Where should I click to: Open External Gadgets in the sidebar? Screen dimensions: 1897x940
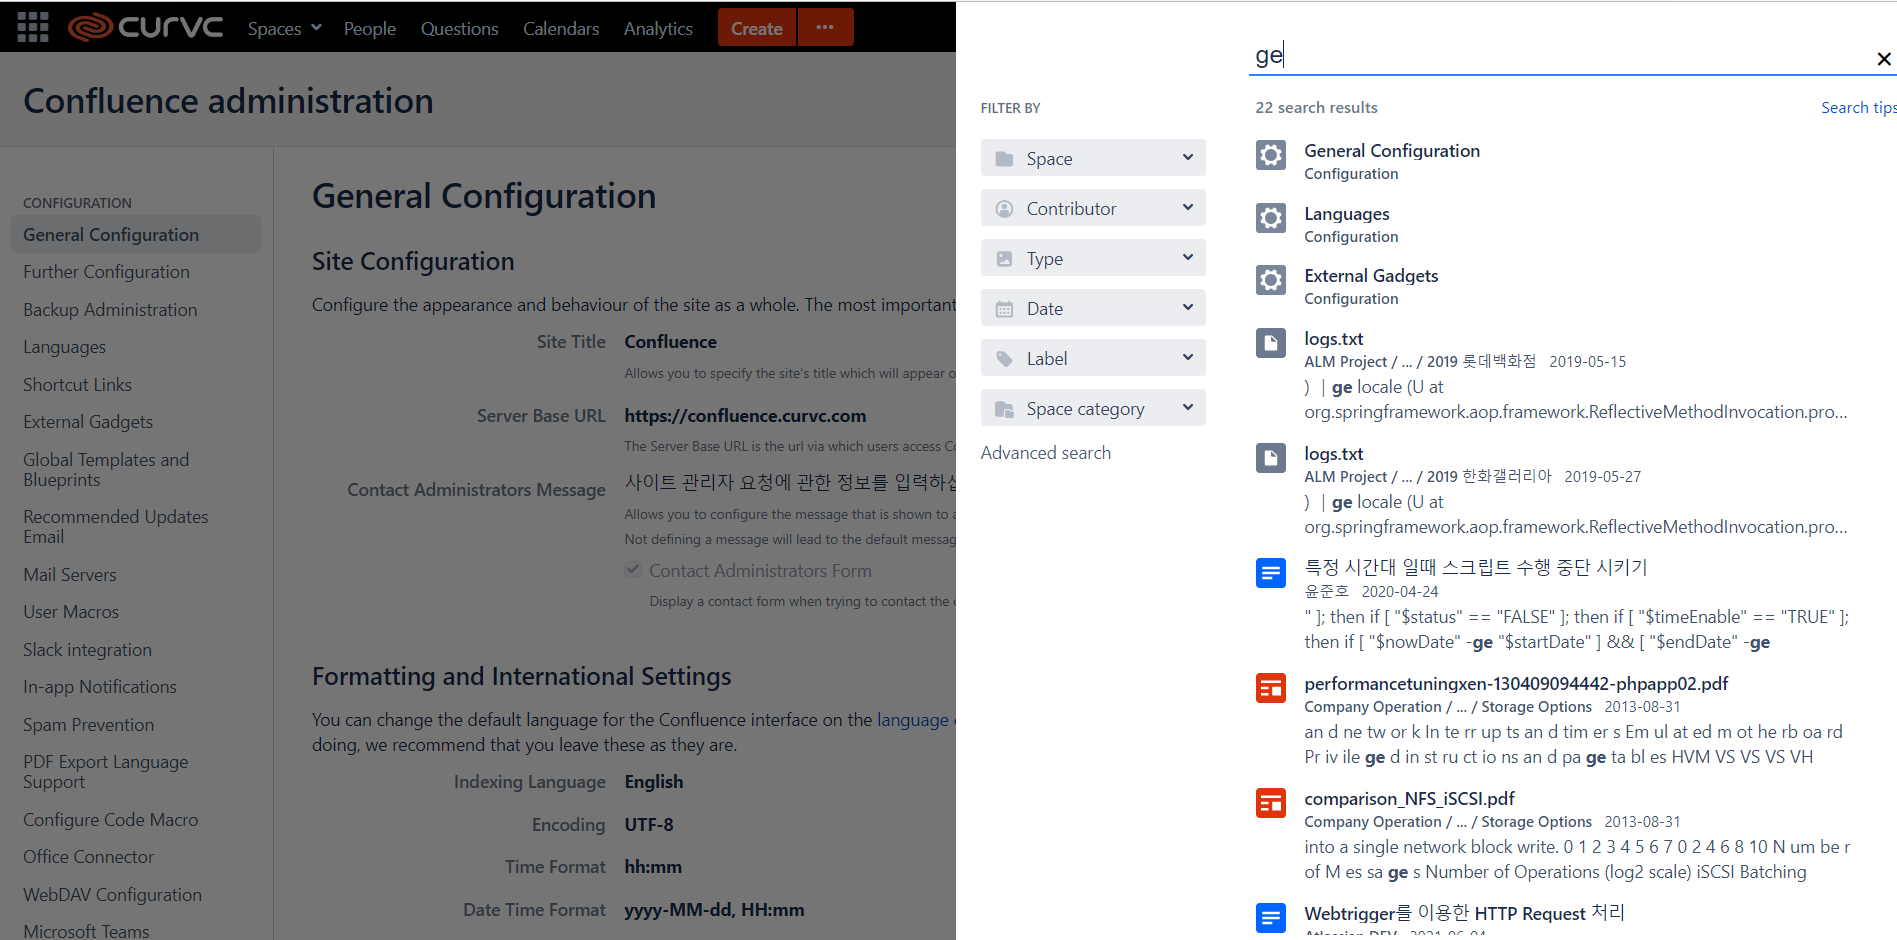click(88, 422)
